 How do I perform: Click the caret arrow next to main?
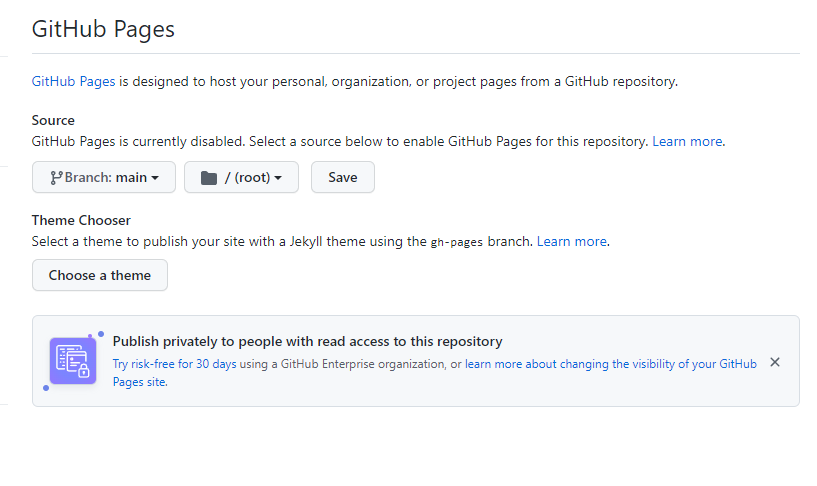(x=156, y=178)
